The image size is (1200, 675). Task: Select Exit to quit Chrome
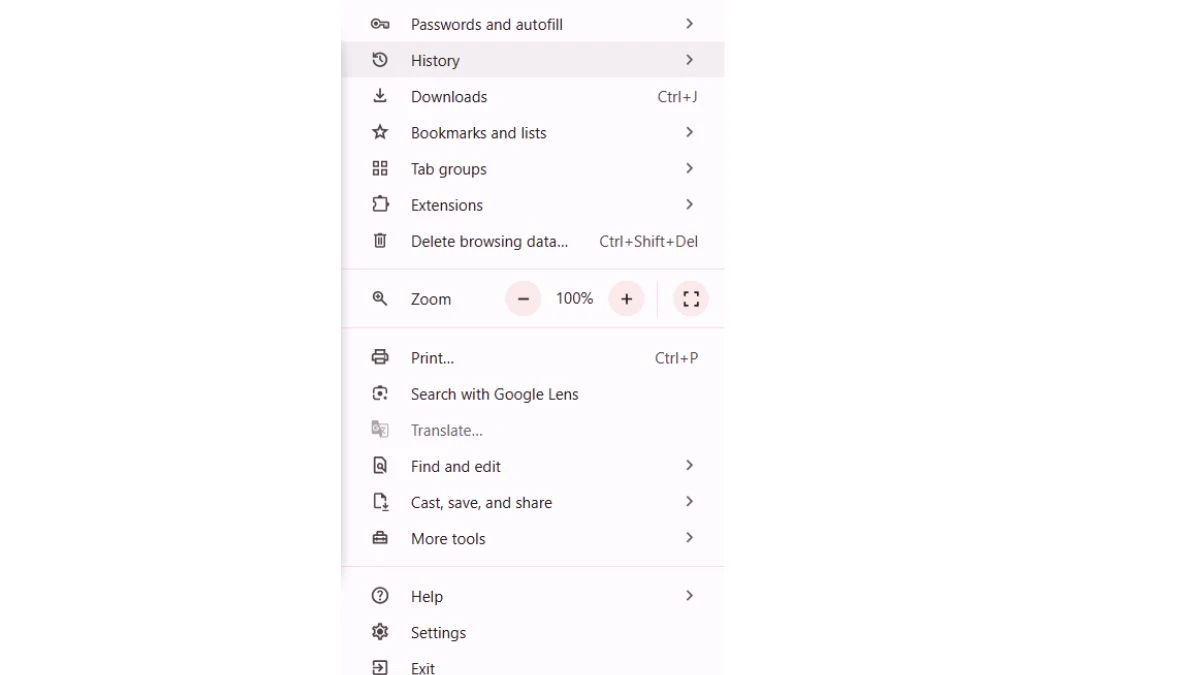[533, 665]
